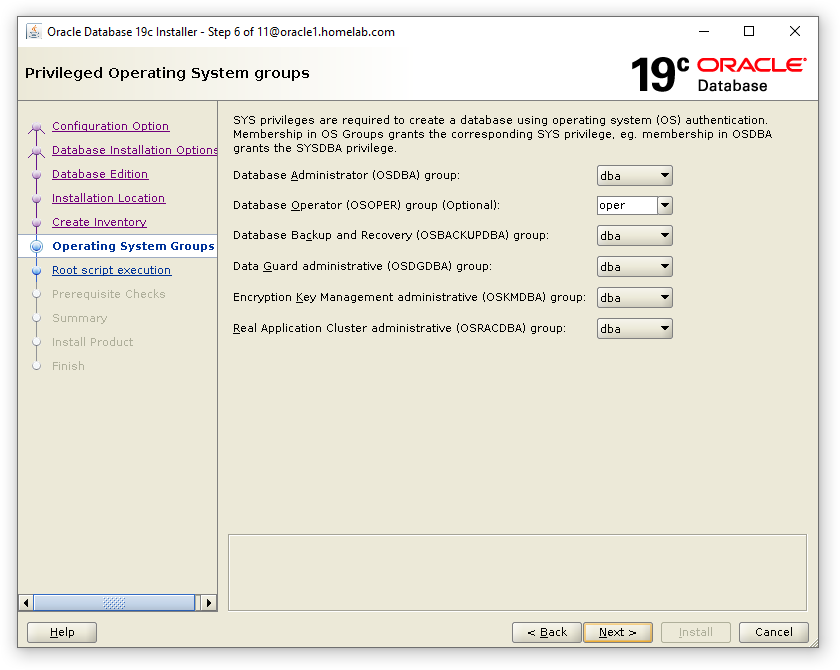
Task: Click the sidebar horizontal scrollbar thumb
Action: 114,603
